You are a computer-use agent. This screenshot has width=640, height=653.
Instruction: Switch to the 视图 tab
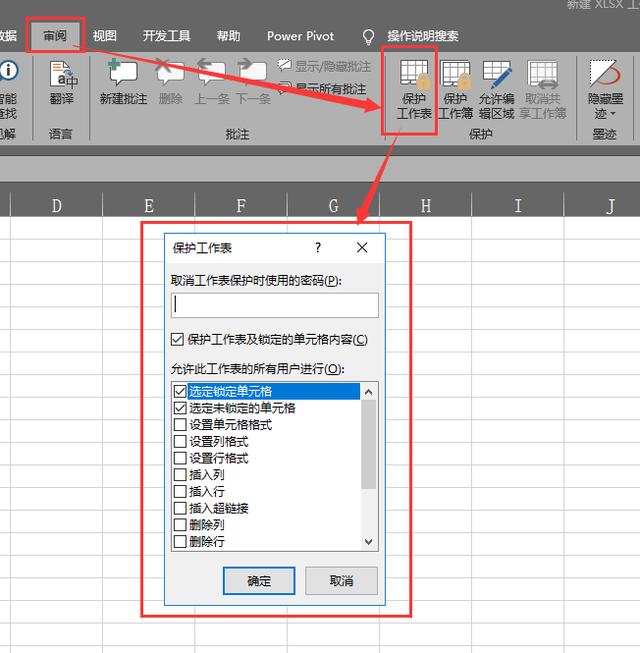coord(105,36)
